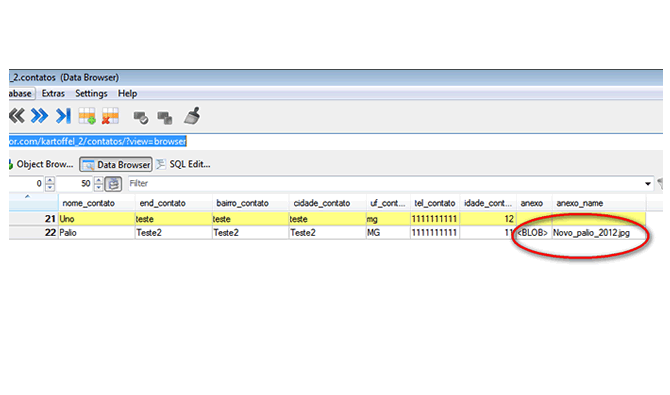Decrease the offset value 0 with down arrow
Image resolution: width=670 pixels, height=395 pixels.
50,187
